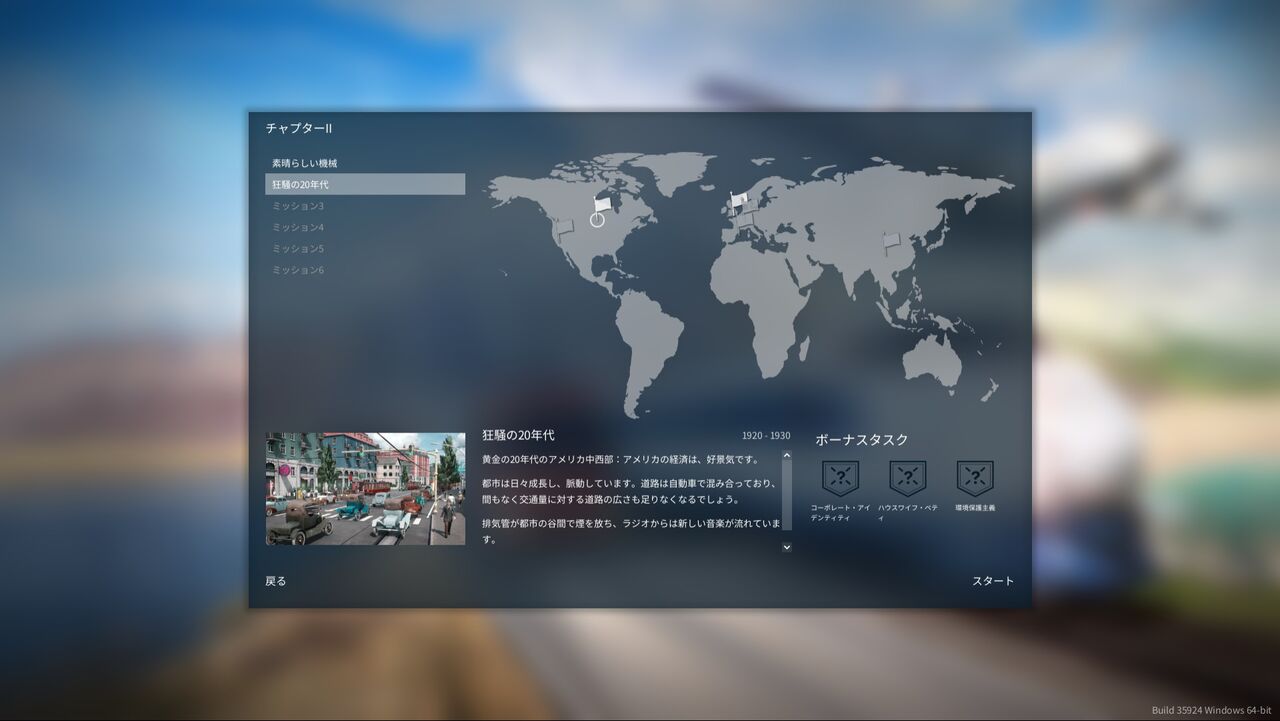Viewport: 1280px width, 721px height.
Task: Click the dimmed flag over China
Action: click(891, 240)
